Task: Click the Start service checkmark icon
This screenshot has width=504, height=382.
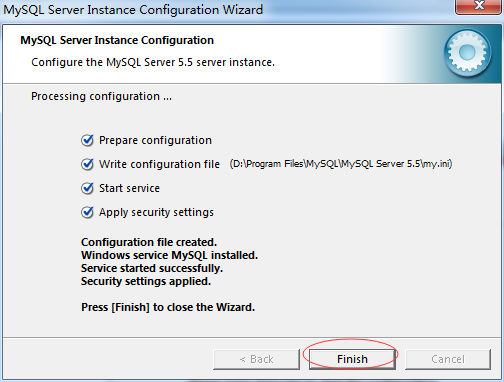Action: (87, 188)
